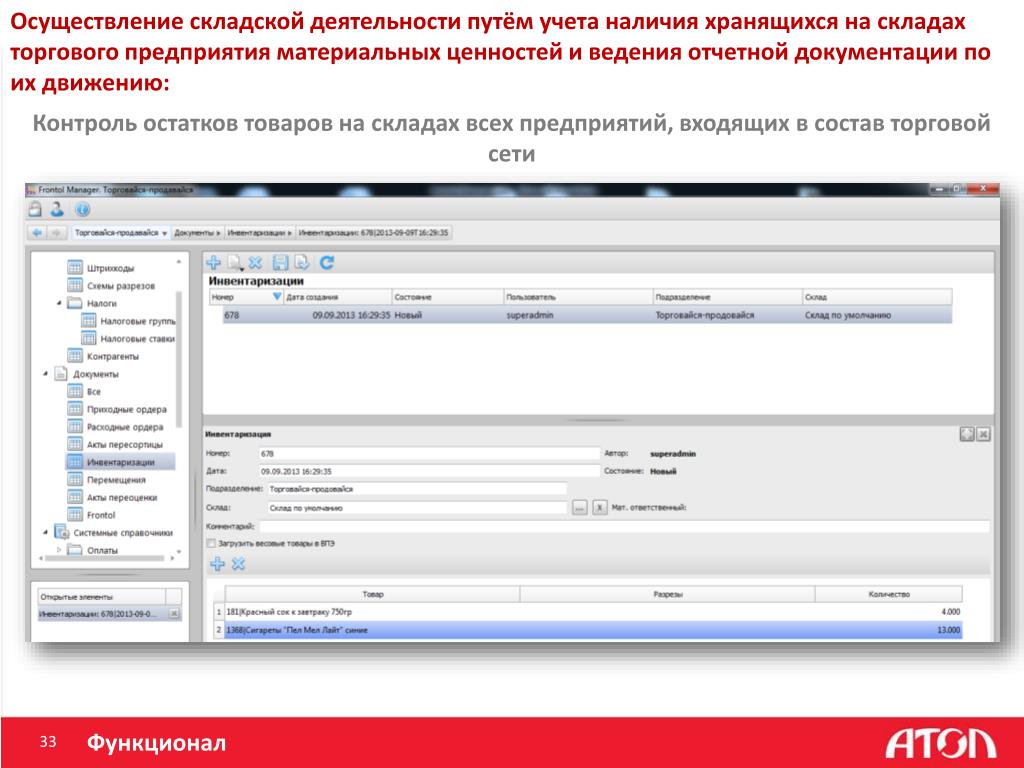Click the Разрезы column header
1024x768 pixels.
(667, 594)
